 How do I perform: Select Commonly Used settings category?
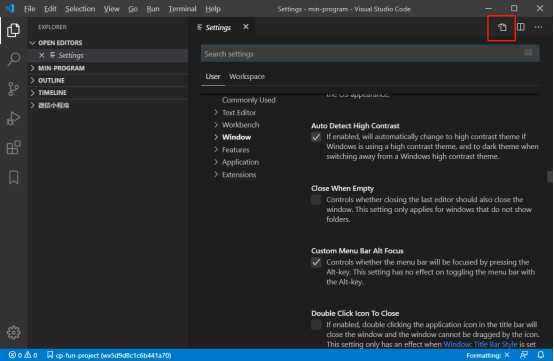pos(249,100)
